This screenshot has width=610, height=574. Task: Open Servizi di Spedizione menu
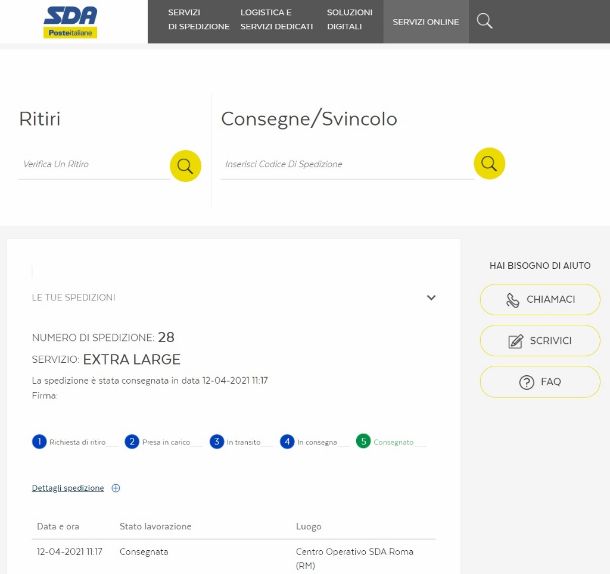coord(198,19)
